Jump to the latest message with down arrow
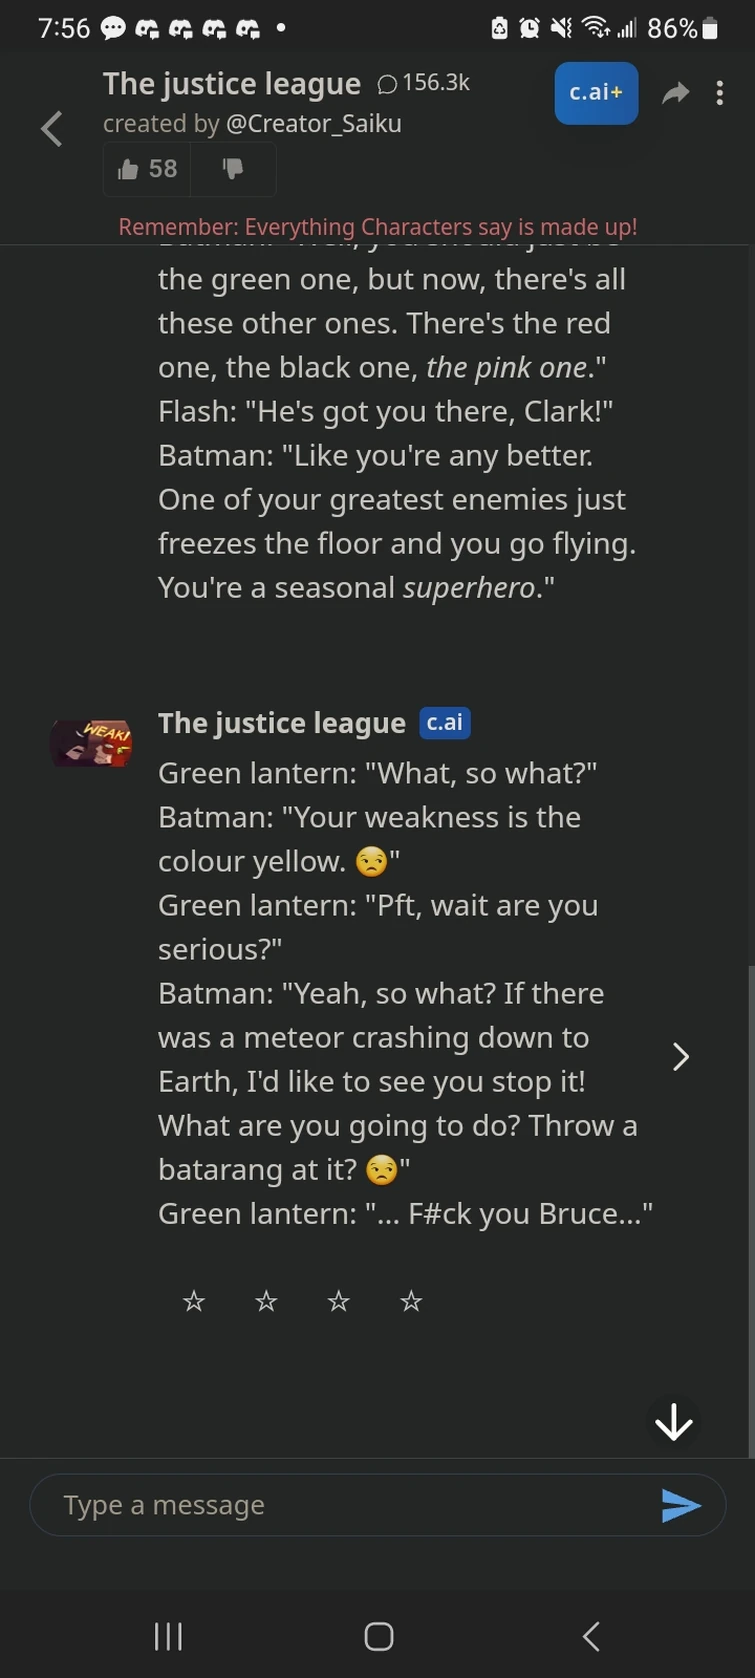This screenshot has height=1678, width=755. pos(674,1422)
